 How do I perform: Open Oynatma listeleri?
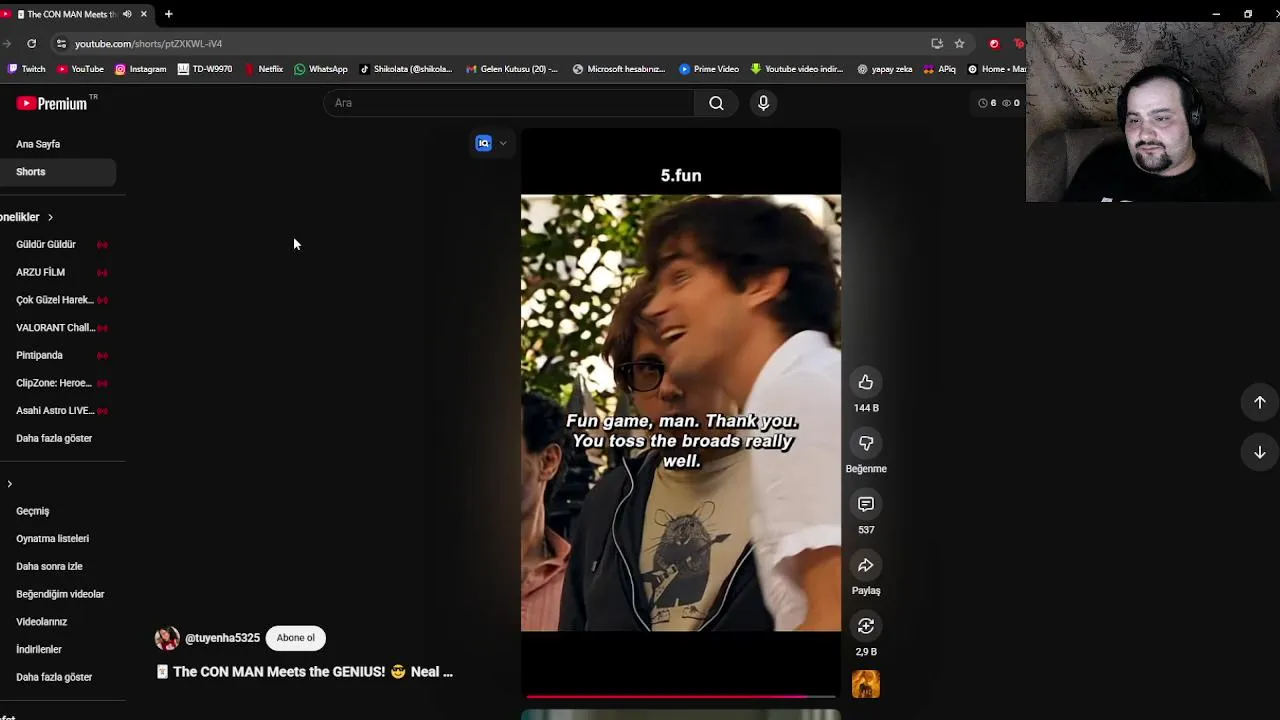point(52,539)
